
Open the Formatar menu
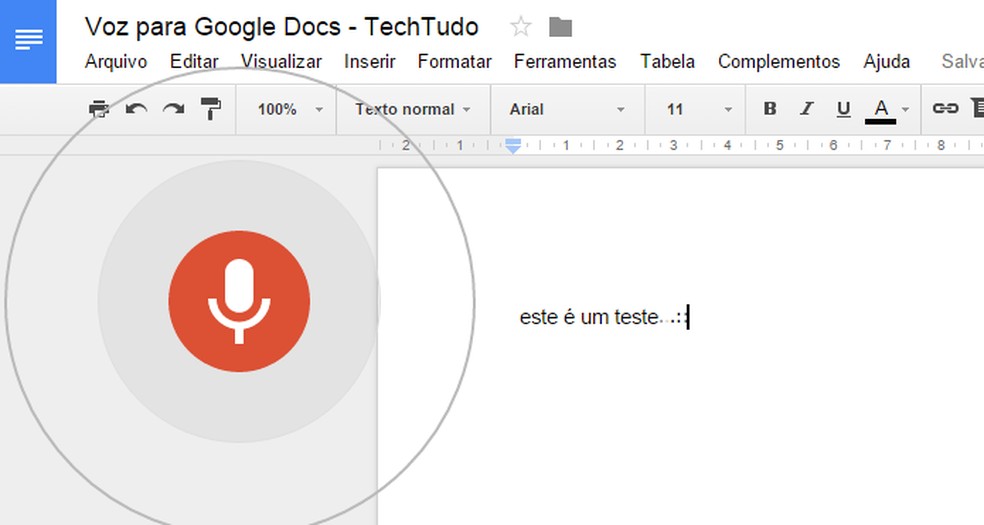(454, 61)
